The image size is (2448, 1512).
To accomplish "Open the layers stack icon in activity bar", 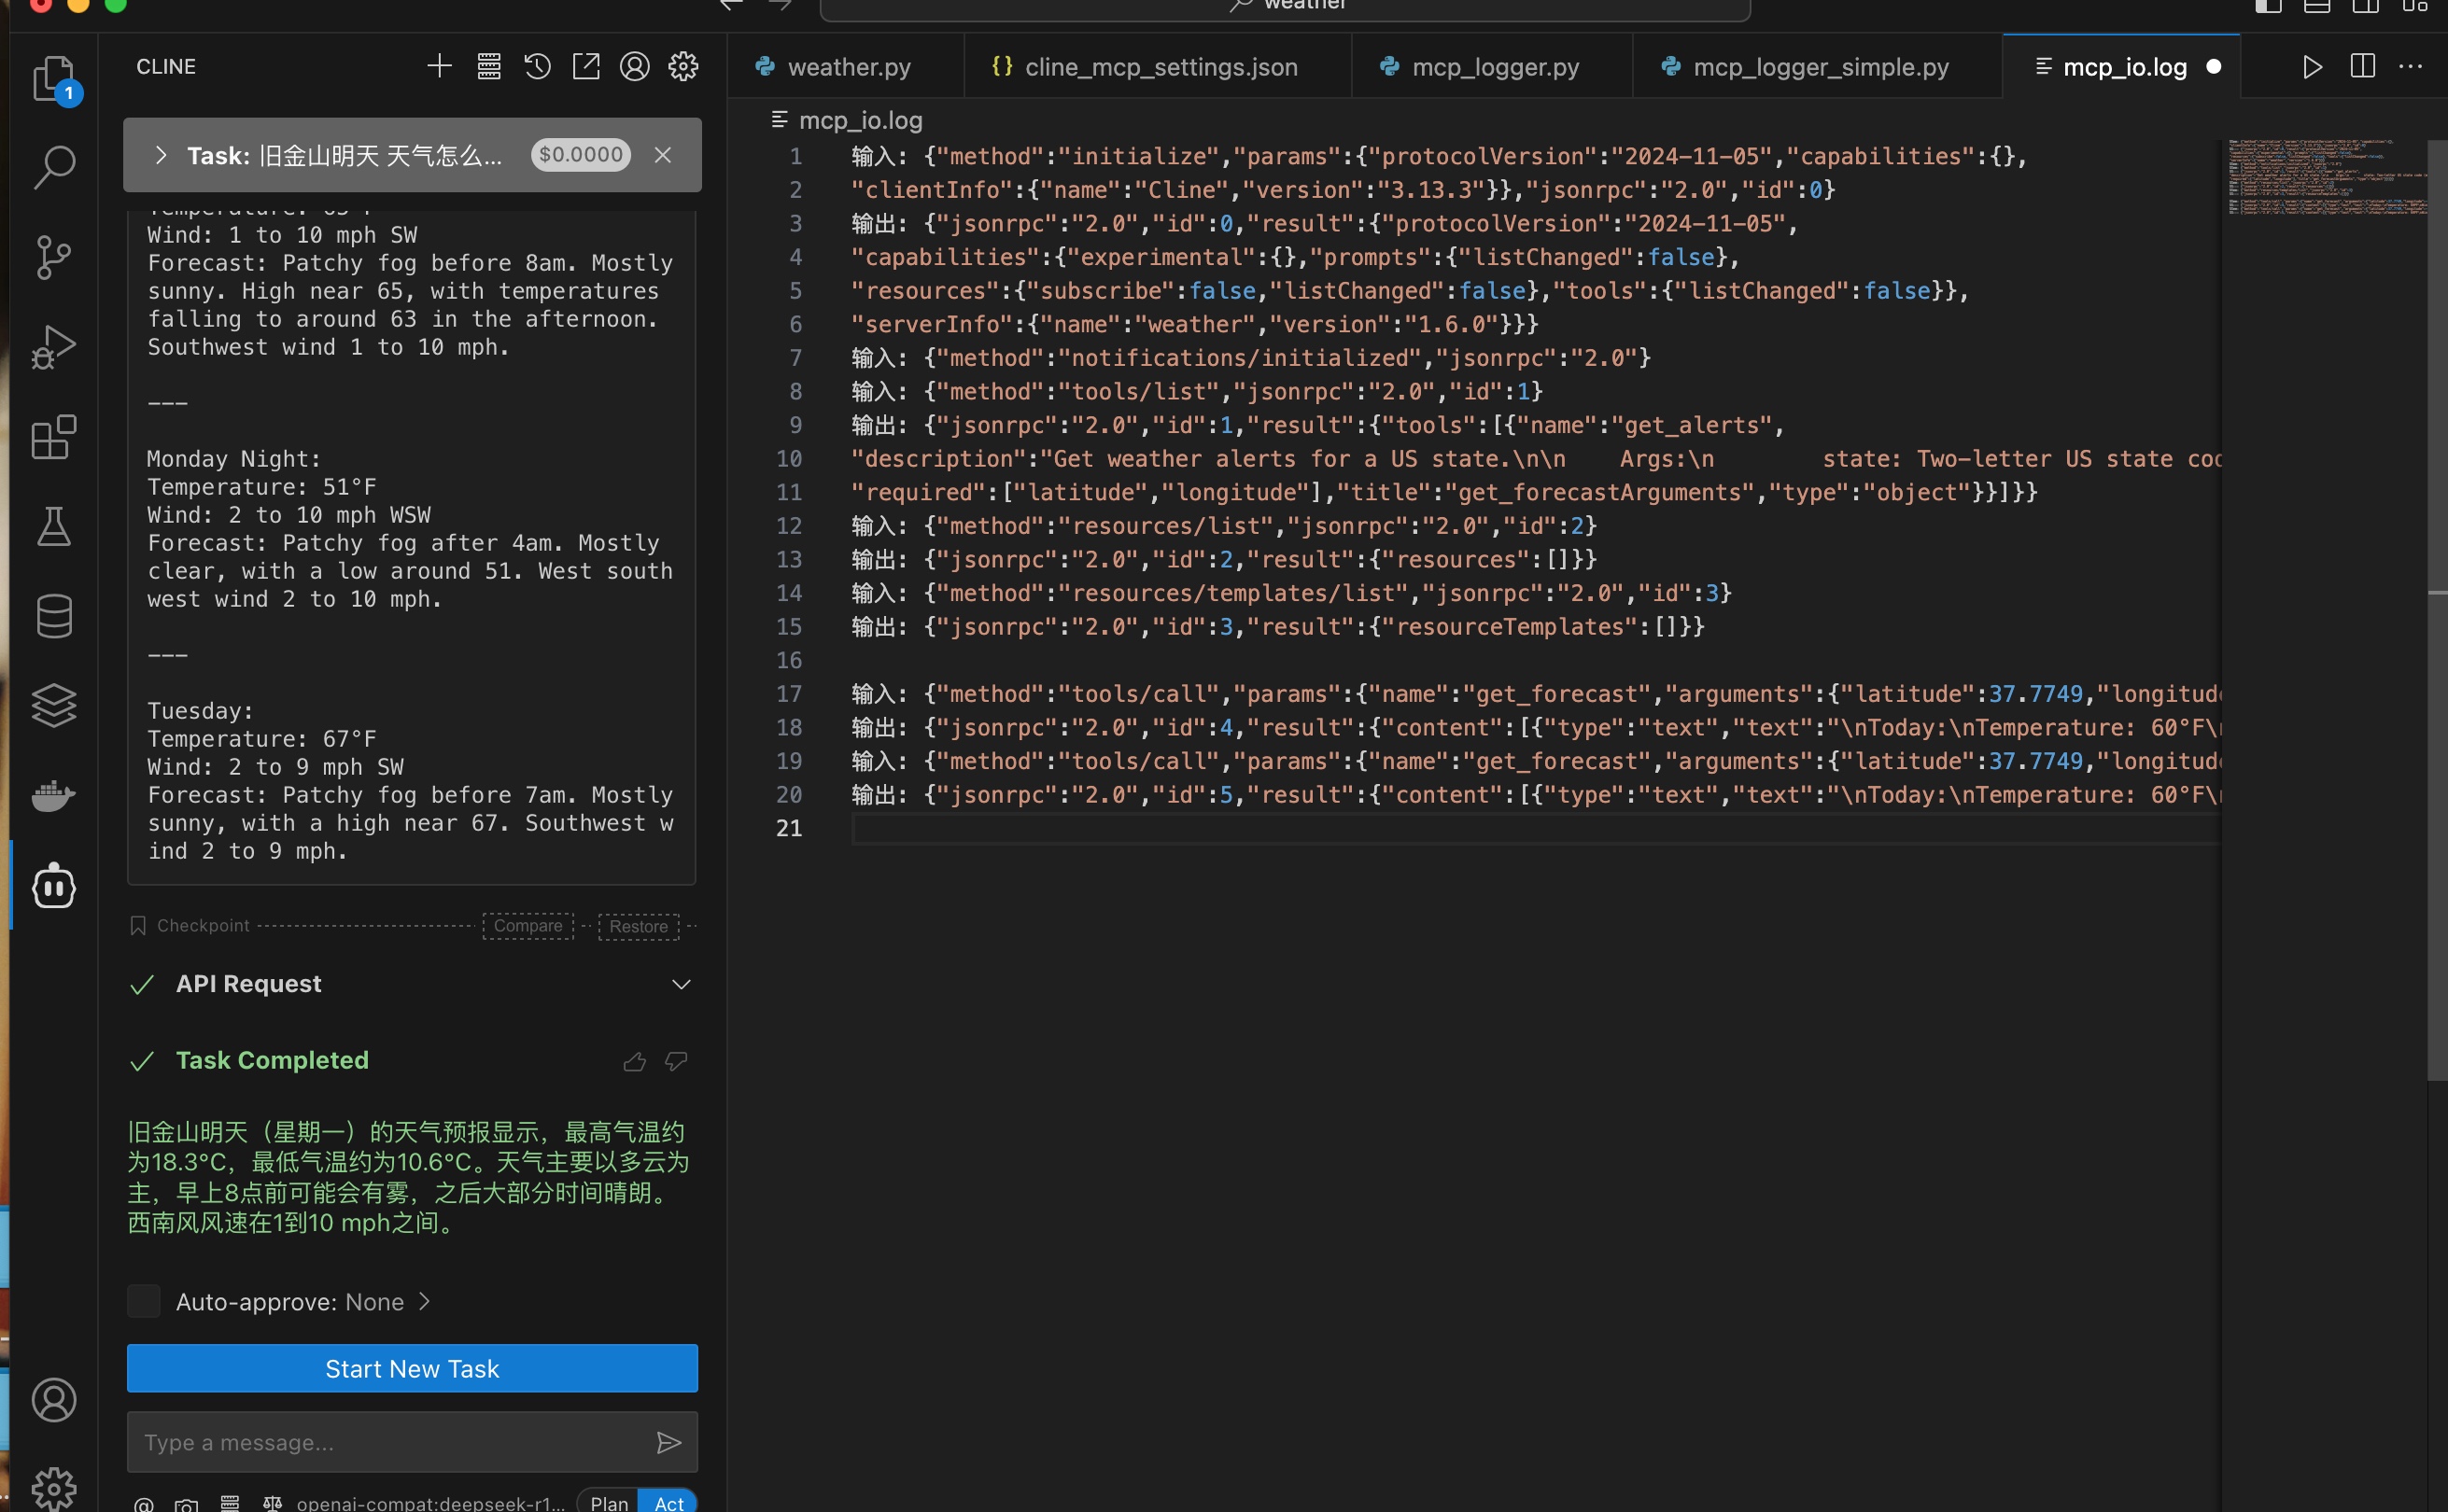I will [54, 706].
